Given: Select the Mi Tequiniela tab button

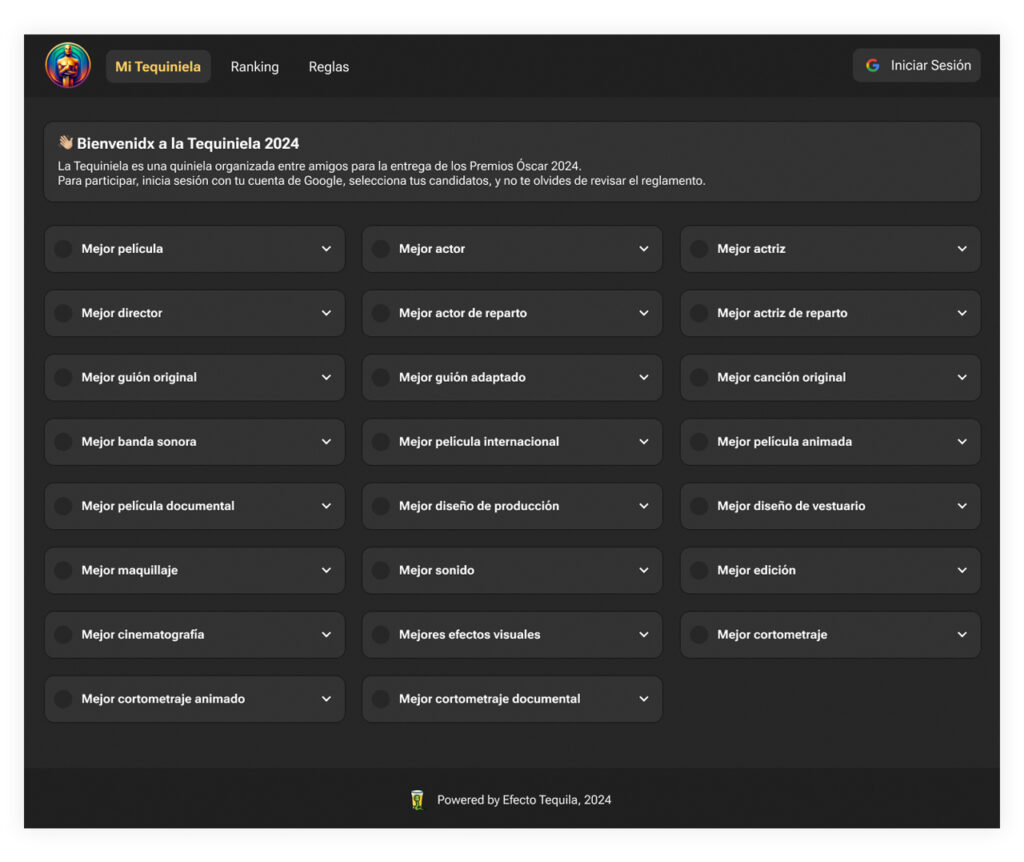Looking at the screenshot, I should (x=158, y=67).
